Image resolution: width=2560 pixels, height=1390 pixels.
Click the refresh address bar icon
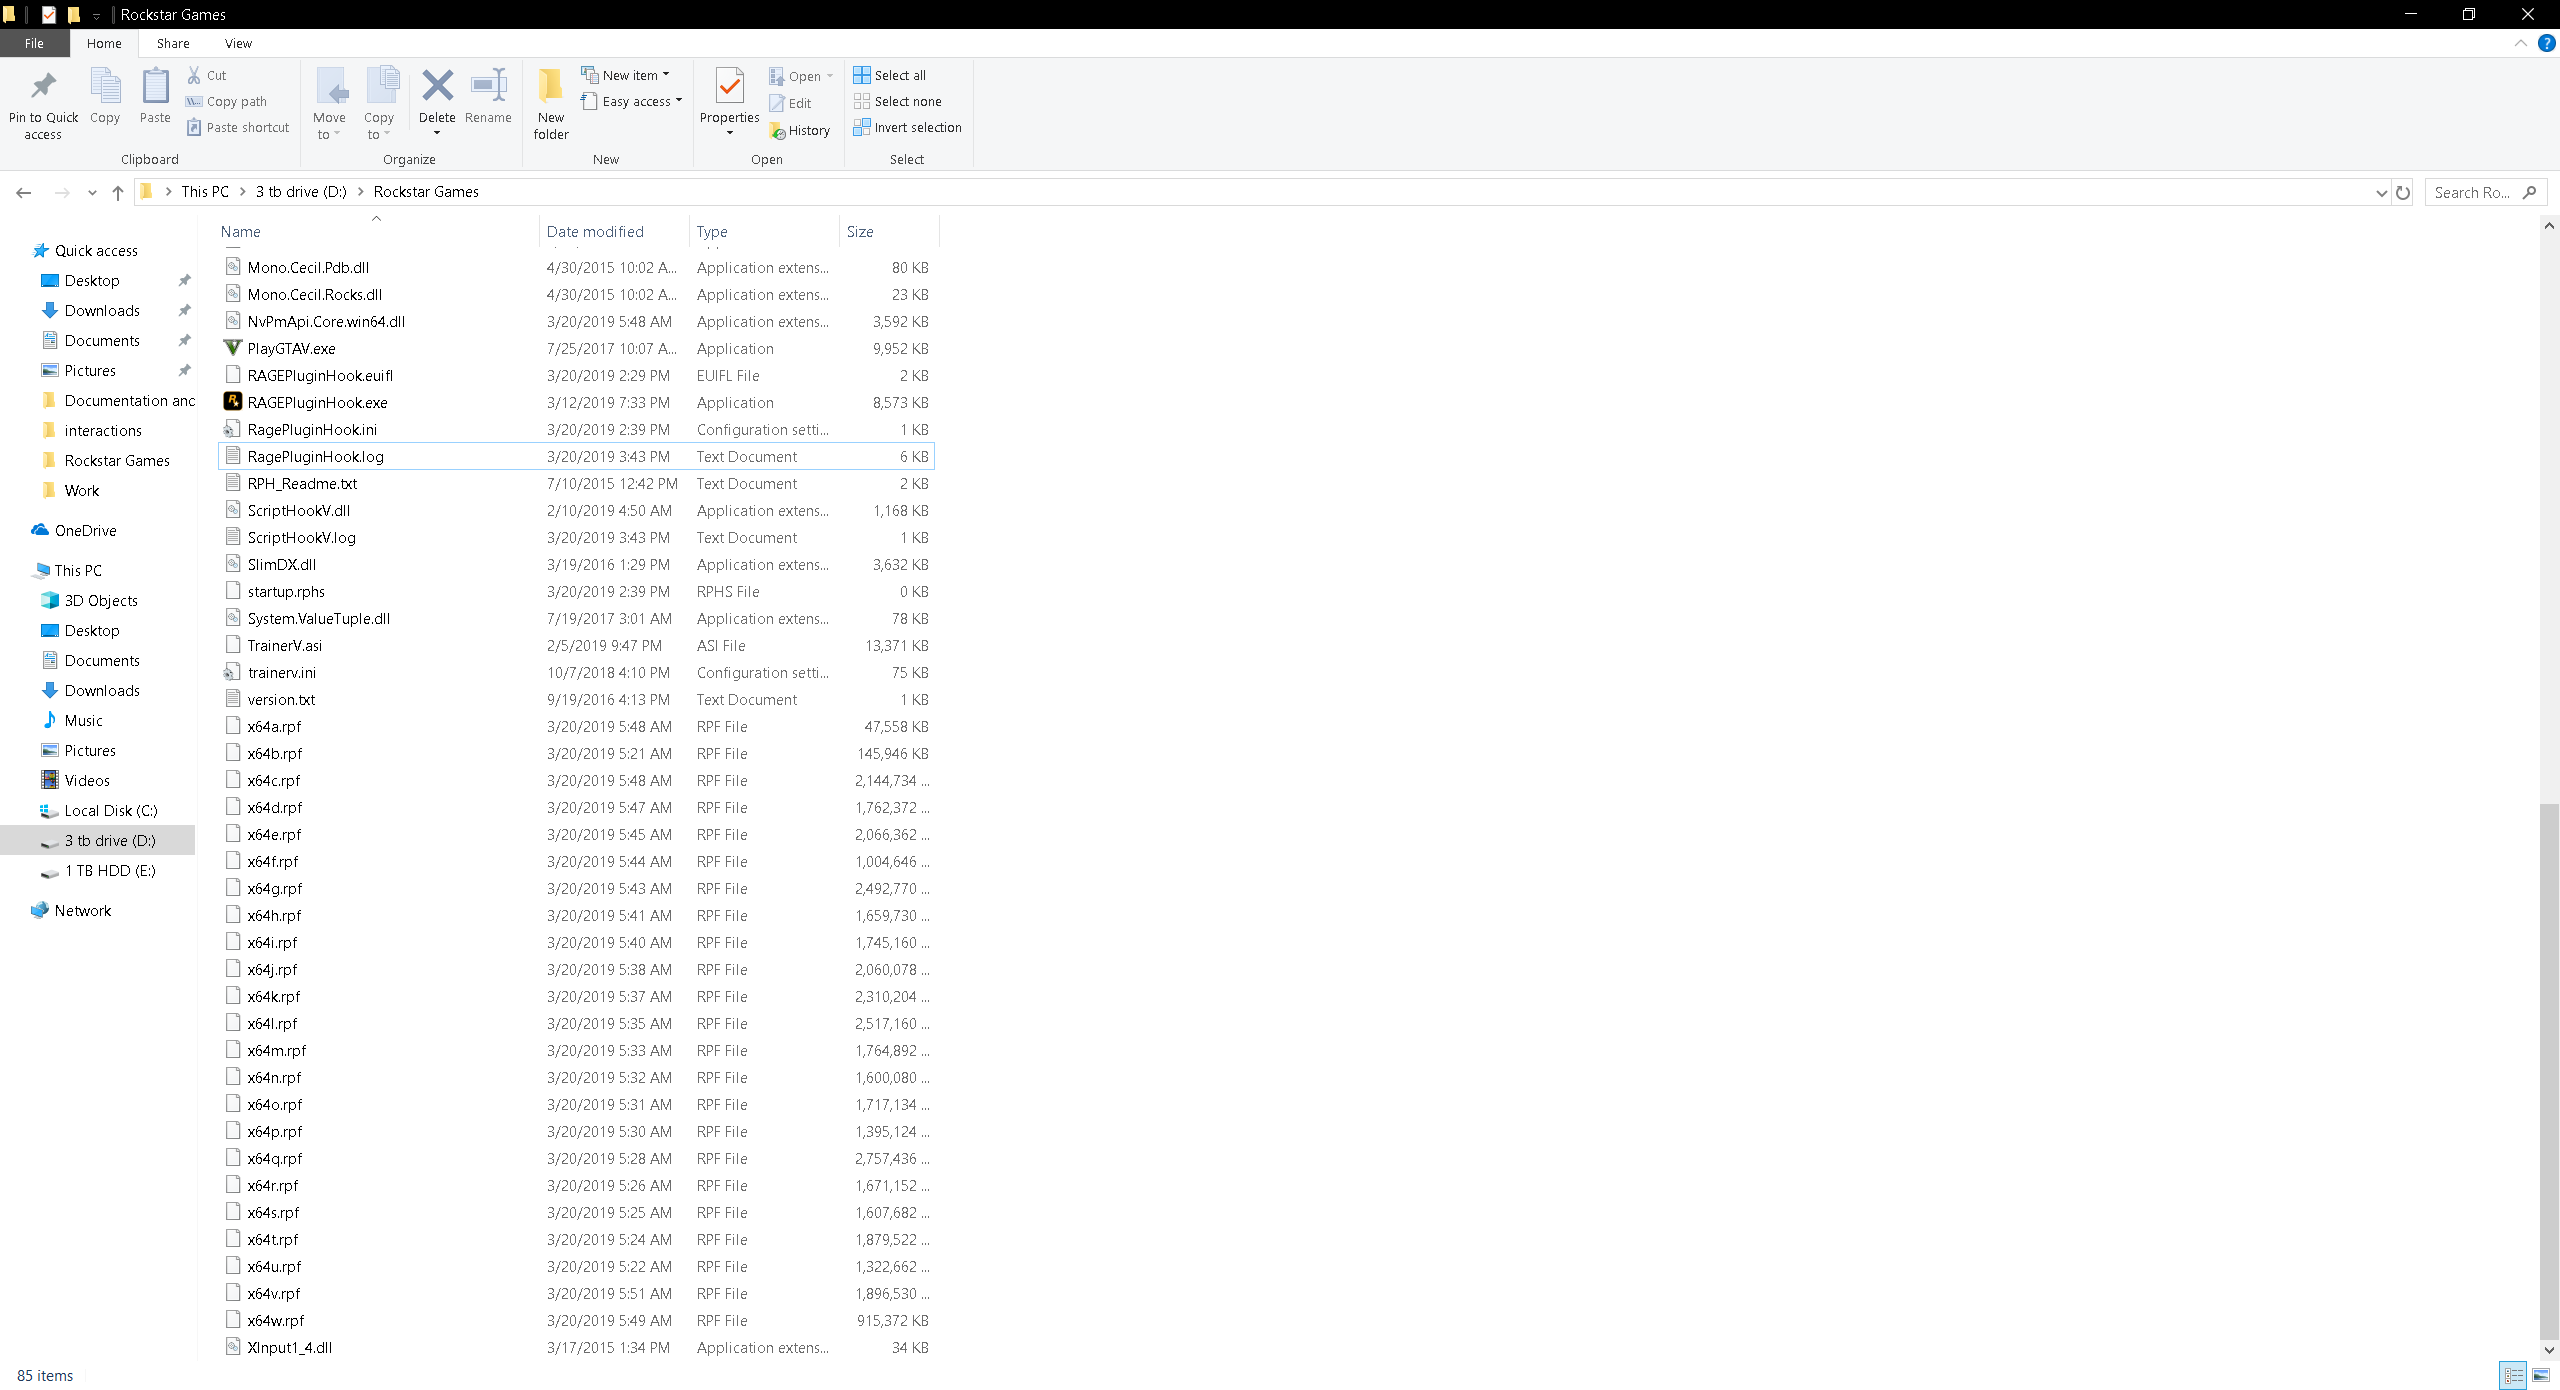(2403, 193)
